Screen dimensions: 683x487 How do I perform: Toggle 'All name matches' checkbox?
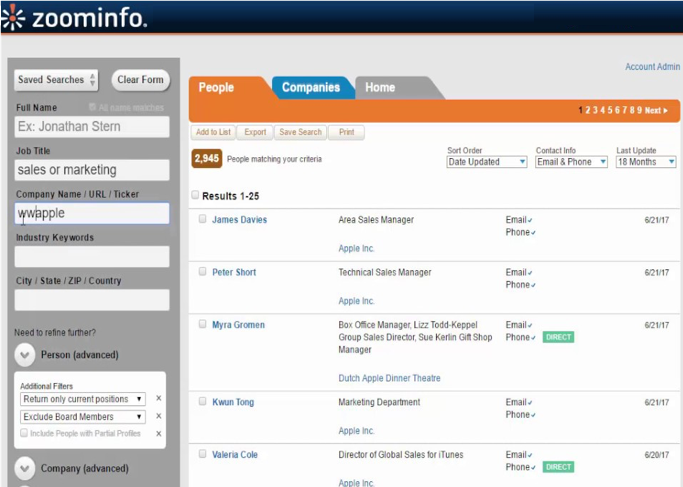coord(92,107)
